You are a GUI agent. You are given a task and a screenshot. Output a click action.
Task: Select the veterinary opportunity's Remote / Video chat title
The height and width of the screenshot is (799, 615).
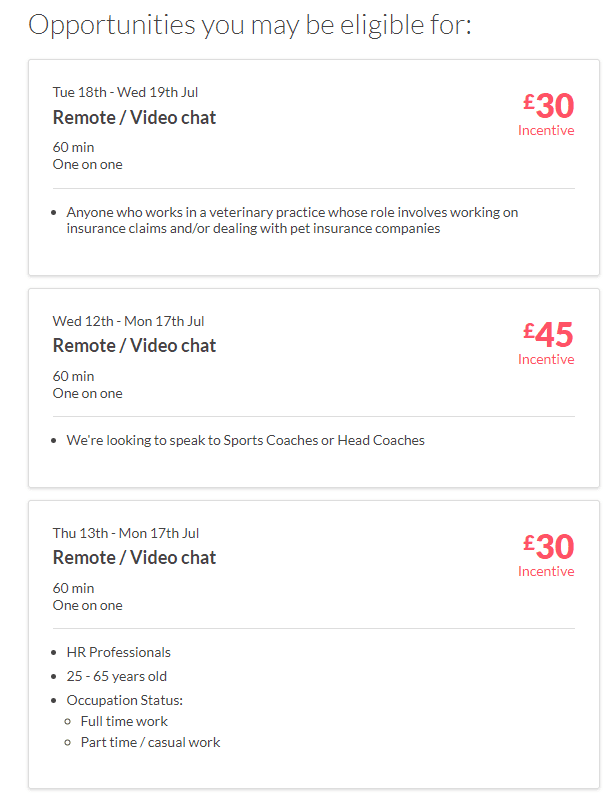click(x=134, y=117)
